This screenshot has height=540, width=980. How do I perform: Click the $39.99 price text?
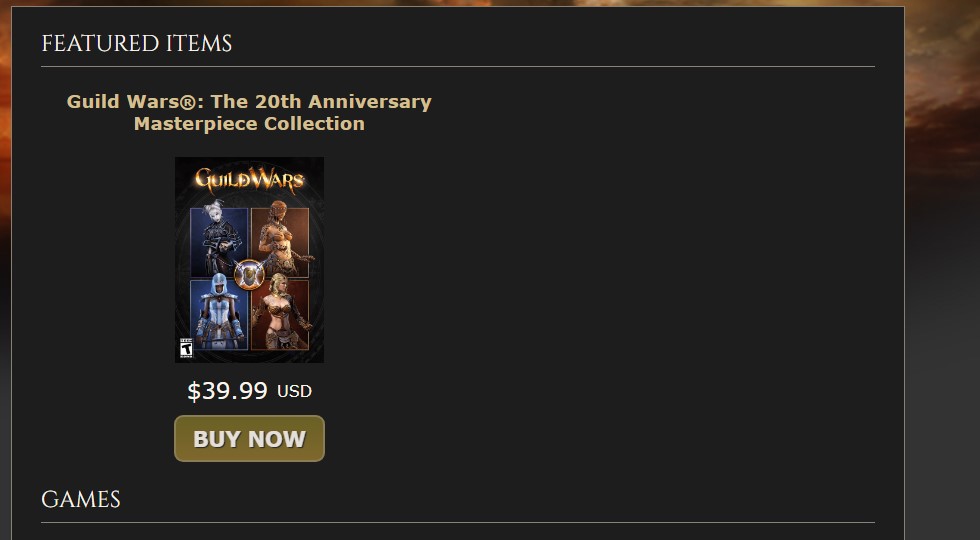[228, 391]
